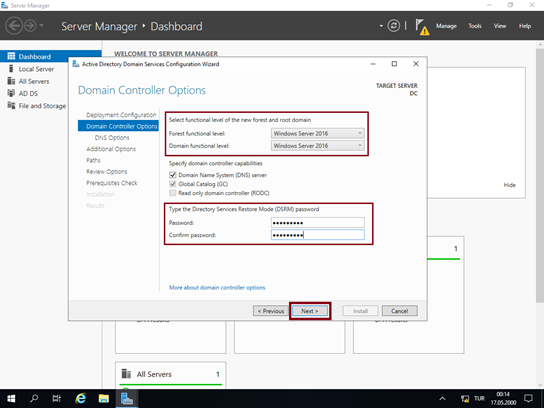Open the navigation history dropdown arrow
The height and width of the screenshot is (408, 544).
click(41, 25)
